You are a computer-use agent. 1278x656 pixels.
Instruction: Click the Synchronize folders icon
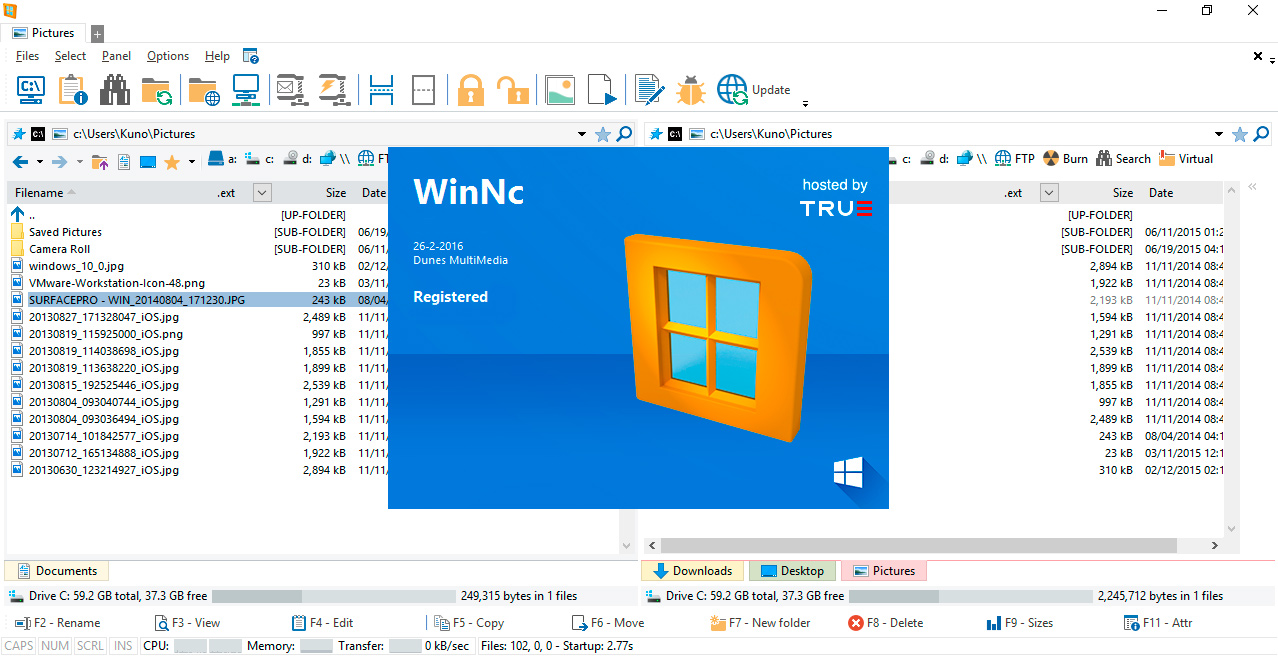pos(158,89)
